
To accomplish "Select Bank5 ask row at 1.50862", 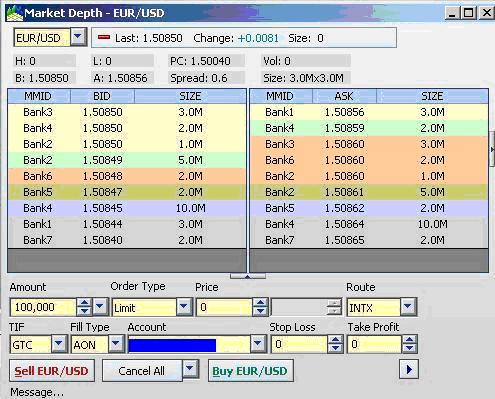I will [x=369, y=208].
